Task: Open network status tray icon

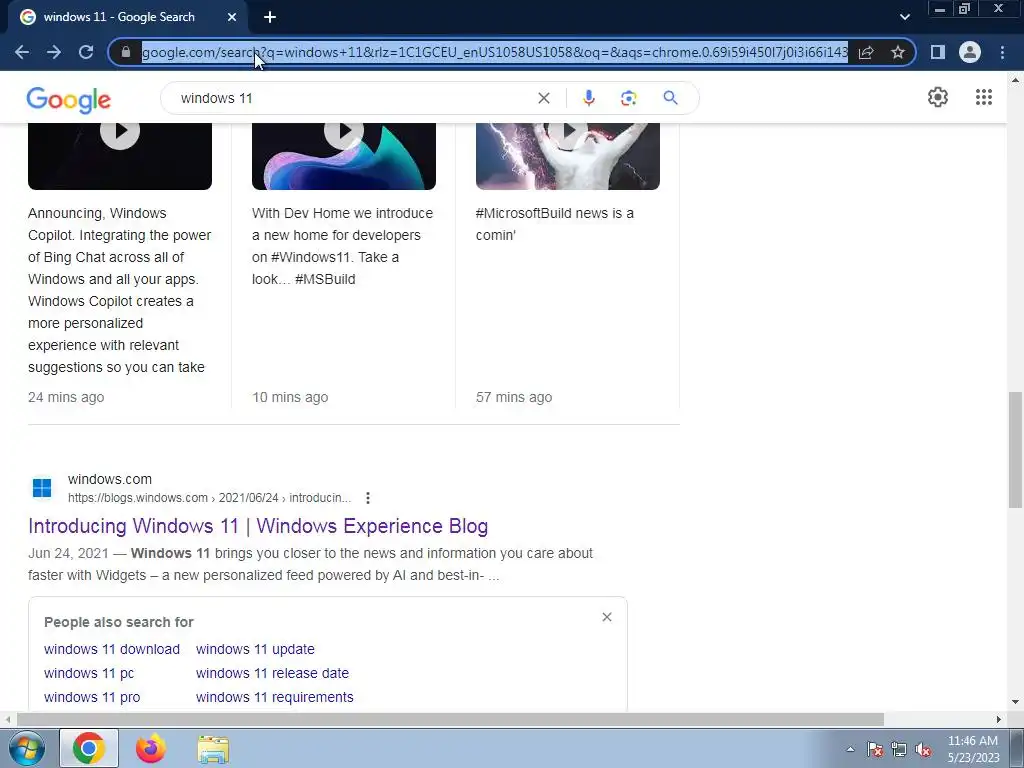Action: [899, 750]
